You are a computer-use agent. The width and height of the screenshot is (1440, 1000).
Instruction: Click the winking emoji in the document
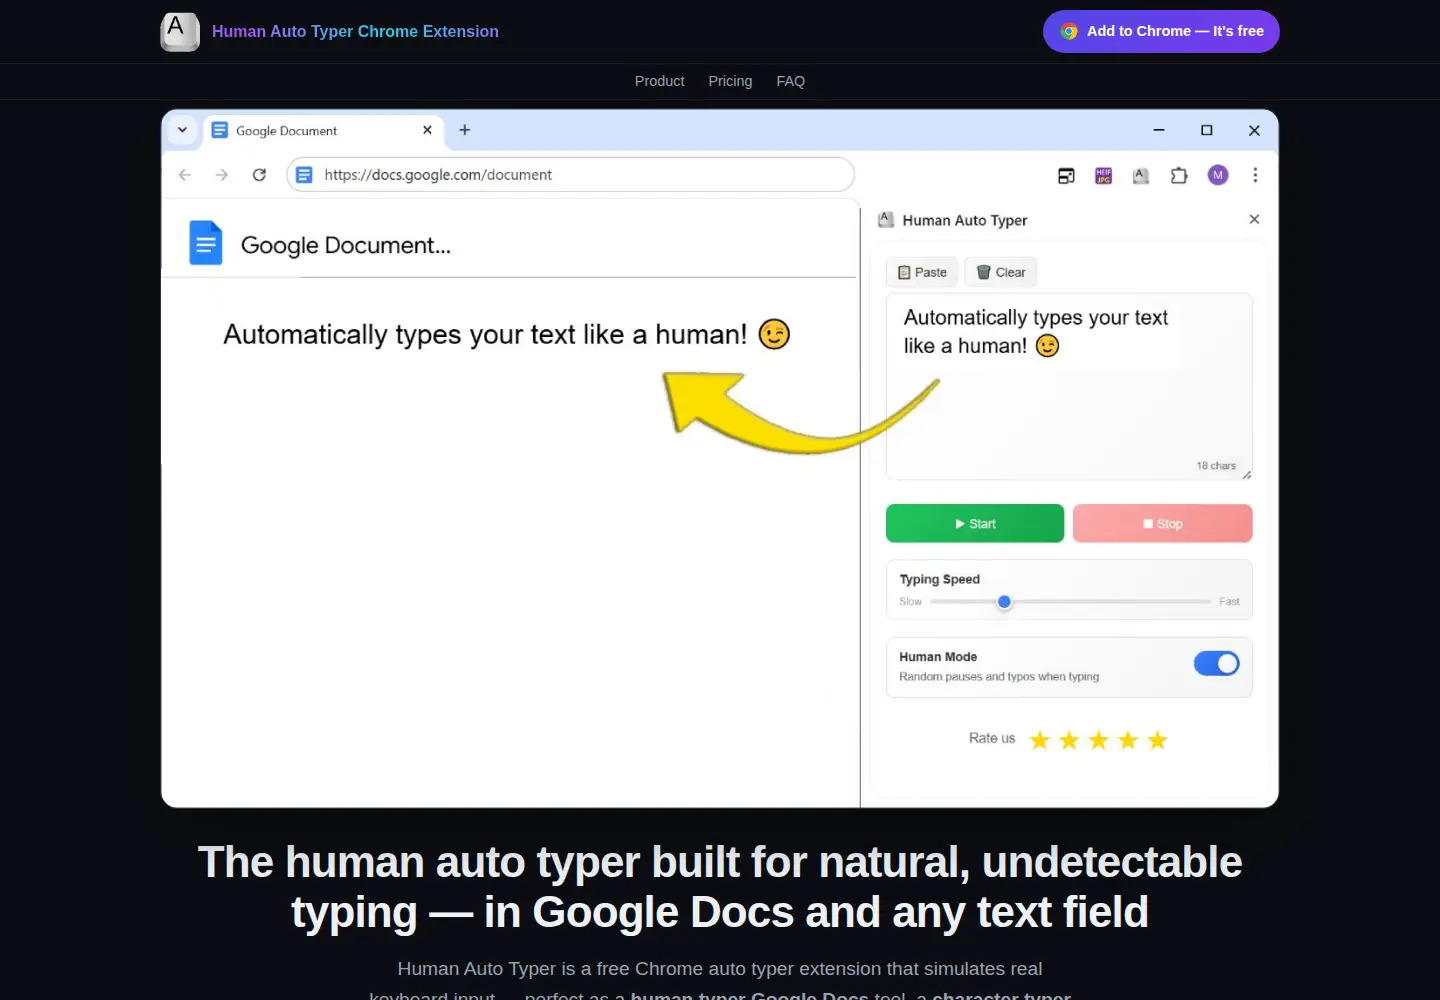coord(774,334)
